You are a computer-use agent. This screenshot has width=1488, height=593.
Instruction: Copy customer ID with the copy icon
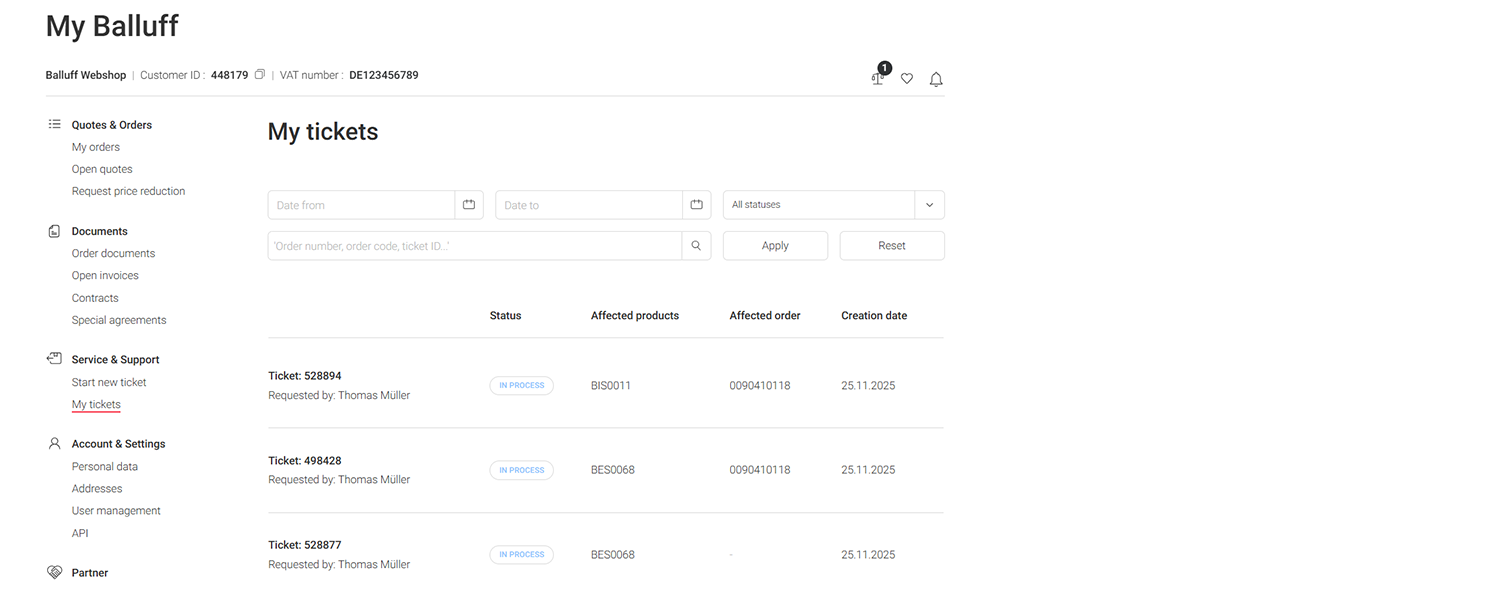click(x=260, y=75)
